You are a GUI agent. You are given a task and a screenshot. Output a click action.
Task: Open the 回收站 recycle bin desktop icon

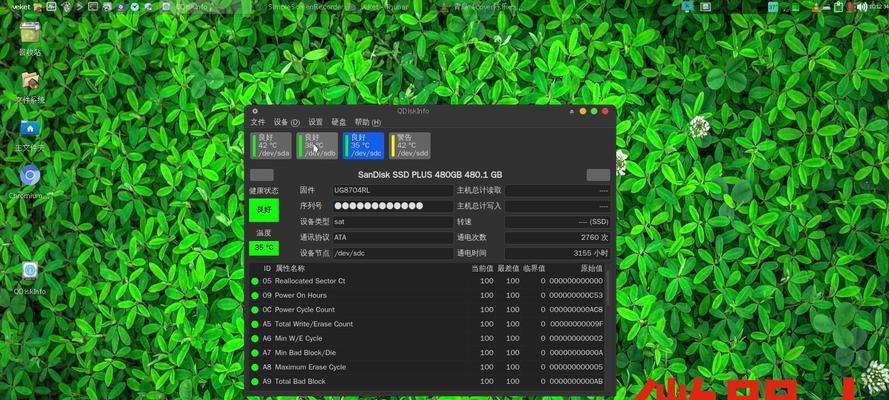(30, 34)
